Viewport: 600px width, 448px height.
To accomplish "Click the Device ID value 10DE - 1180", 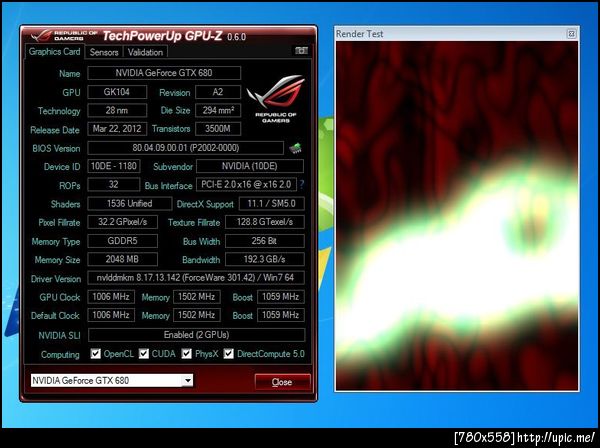I will coord(114,166).
